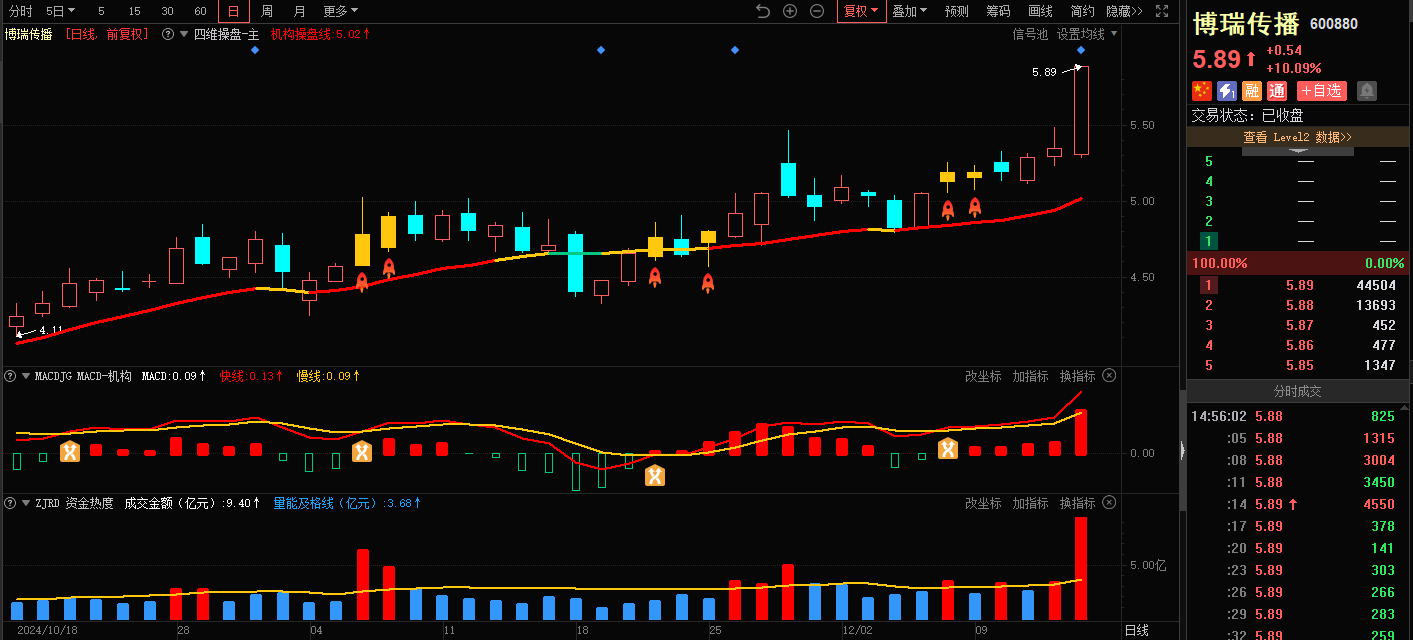Click 改坐标 in the MACD panel

point(983,376)
